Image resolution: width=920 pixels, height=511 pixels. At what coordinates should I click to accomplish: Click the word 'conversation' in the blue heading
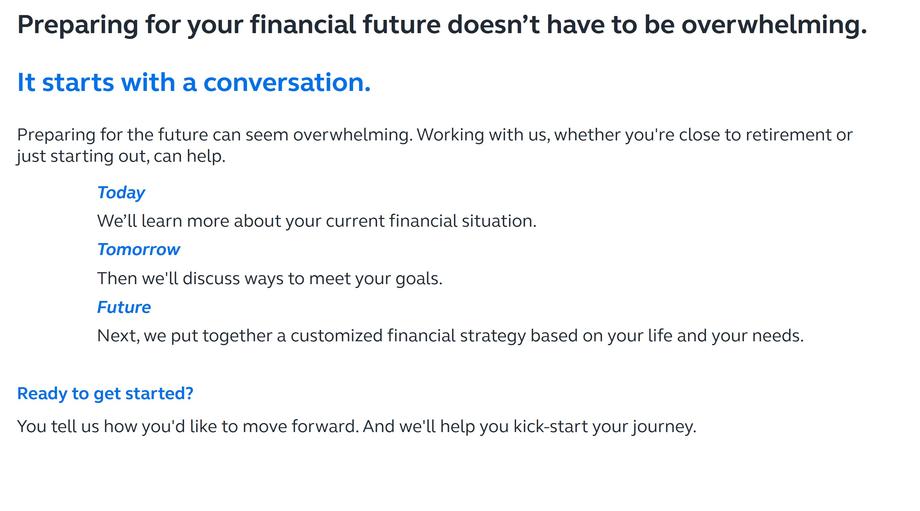(x=287, y=82)
